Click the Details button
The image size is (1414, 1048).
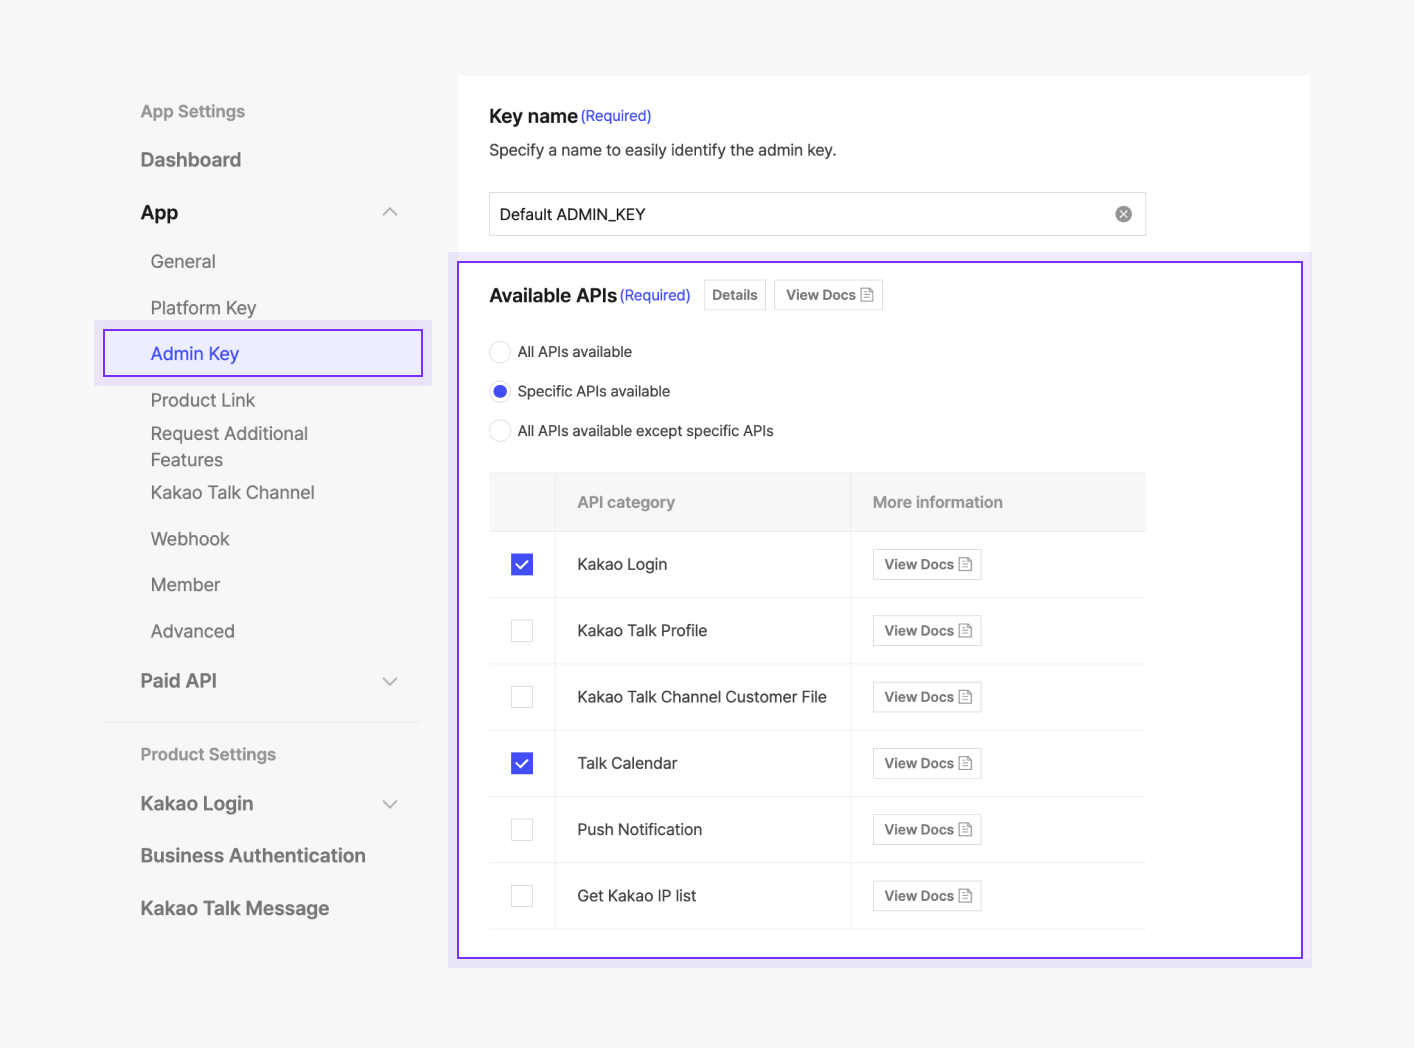(x=734, y=294)
